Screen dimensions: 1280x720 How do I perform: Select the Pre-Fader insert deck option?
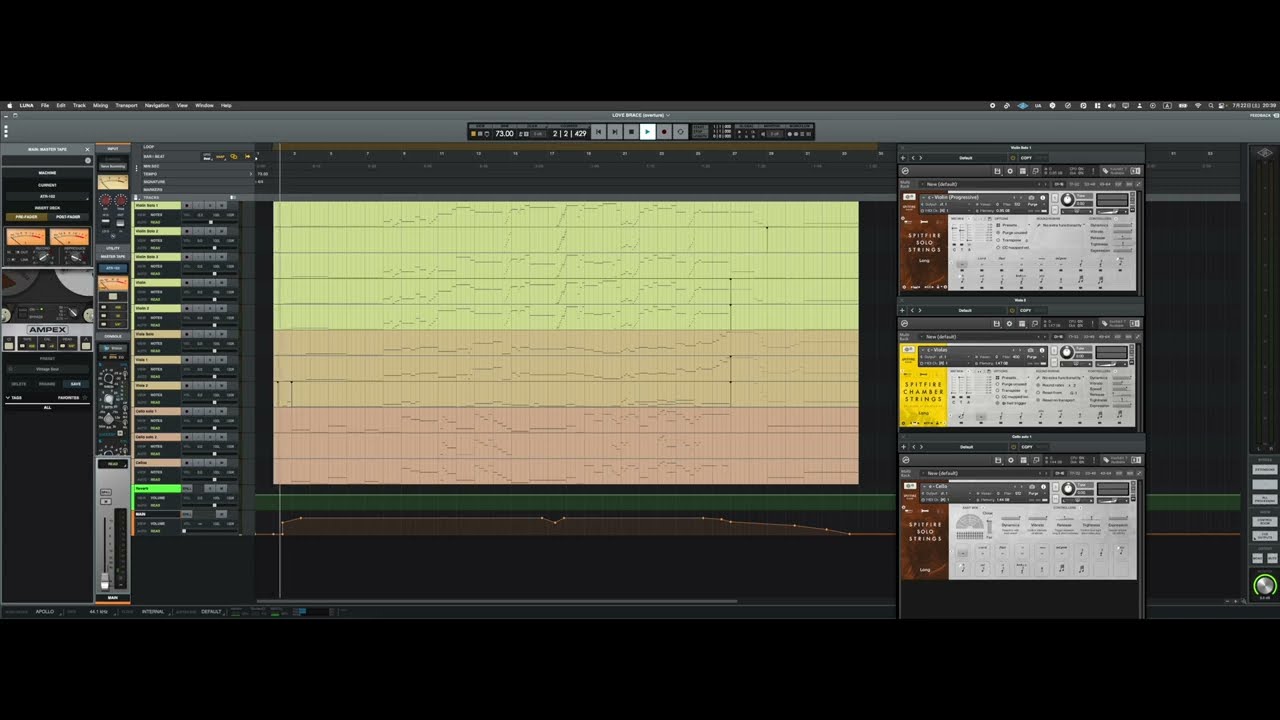point(24,216)
